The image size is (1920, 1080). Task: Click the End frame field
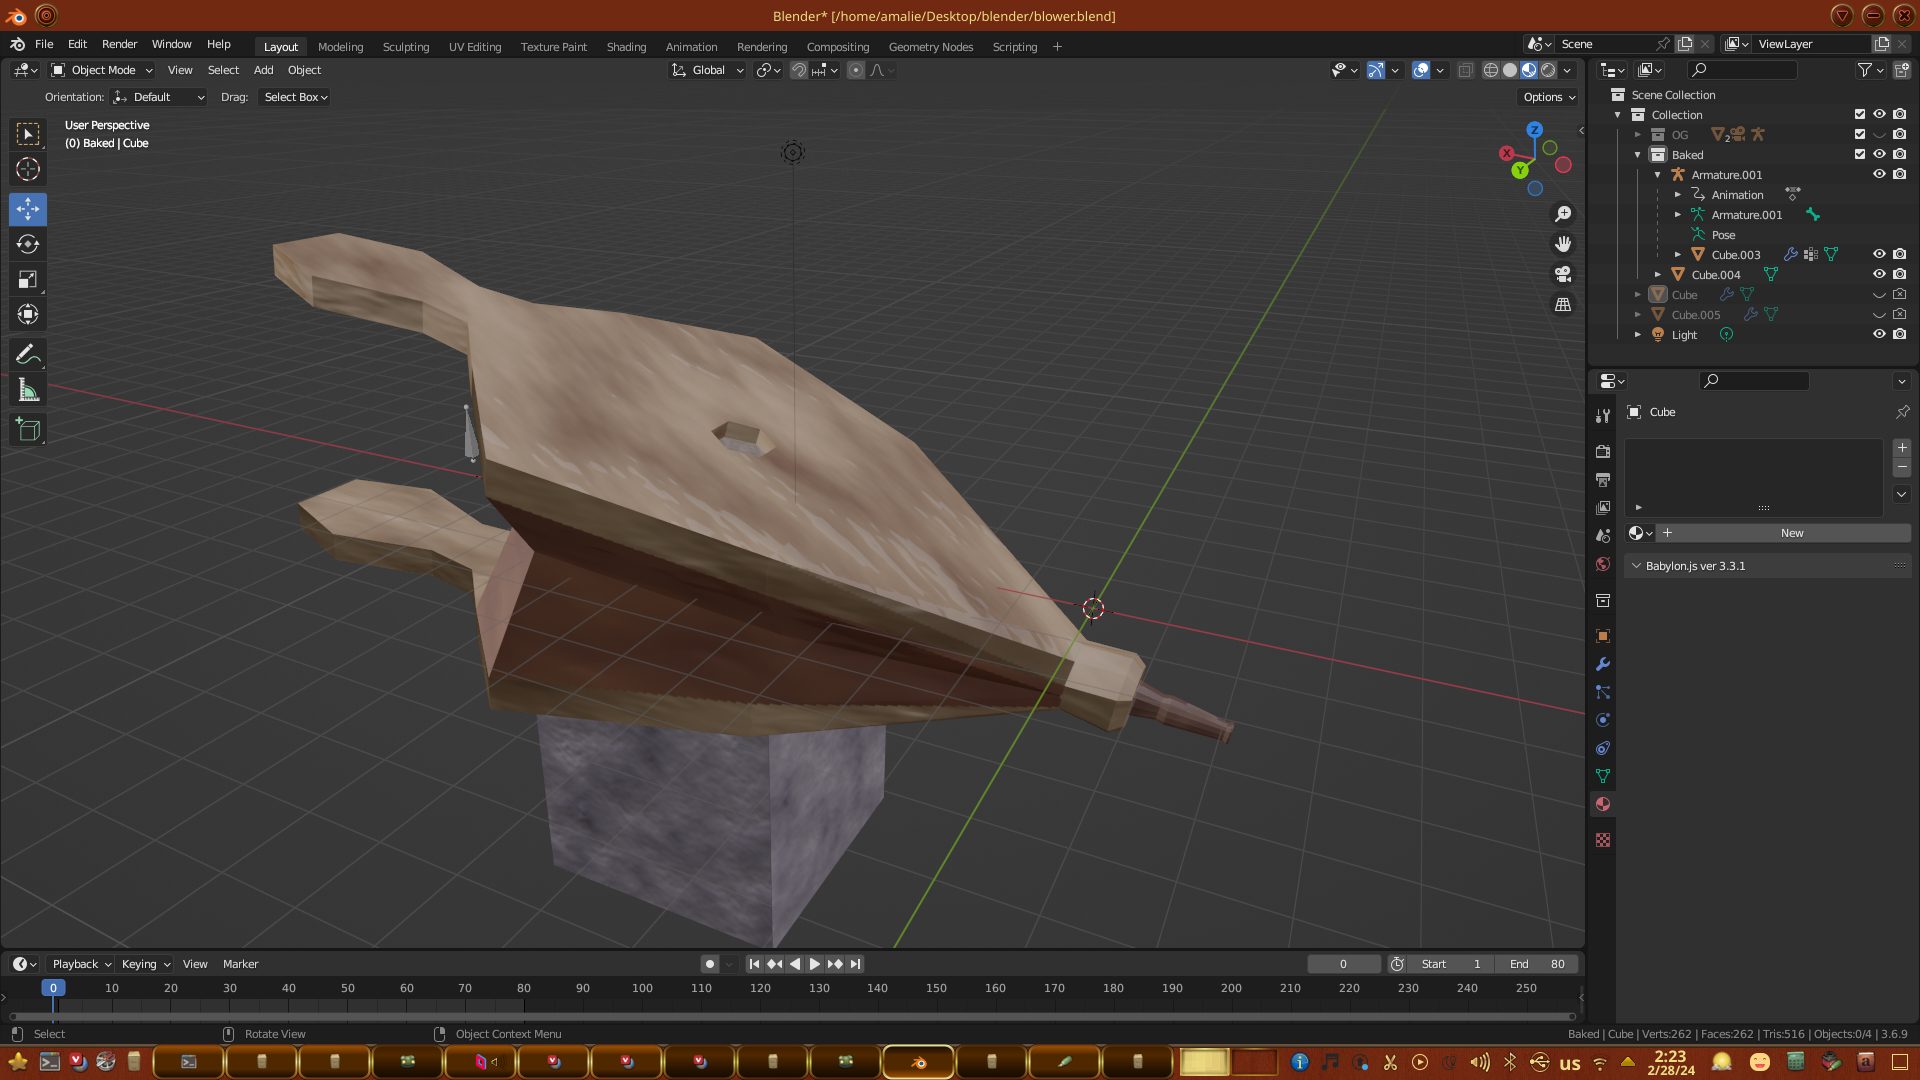tap(1537, 964)
